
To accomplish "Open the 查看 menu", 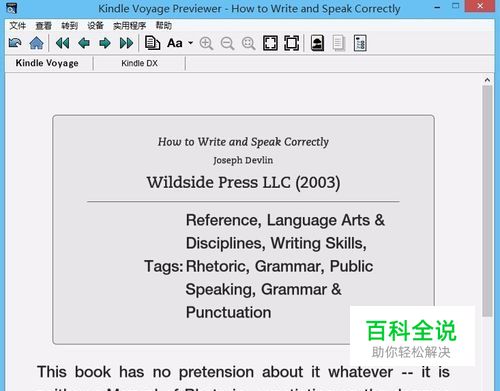I will [44, 26].
